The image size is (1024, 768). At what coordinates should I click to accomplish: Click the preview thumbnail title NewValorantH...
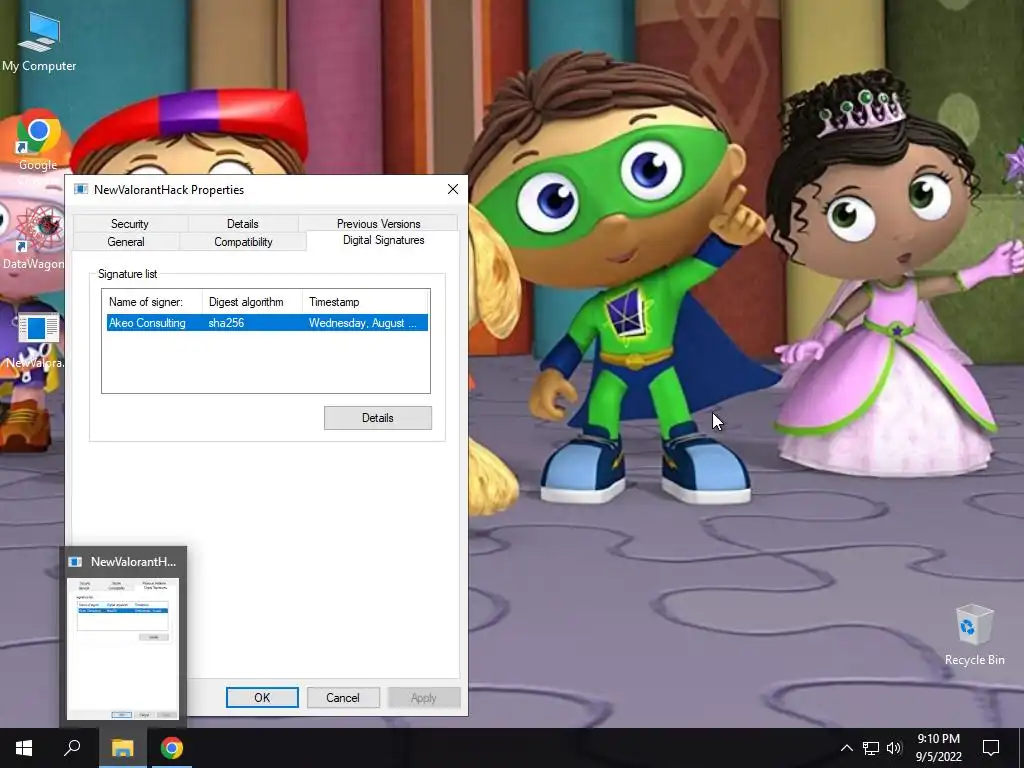coord(133,562)
